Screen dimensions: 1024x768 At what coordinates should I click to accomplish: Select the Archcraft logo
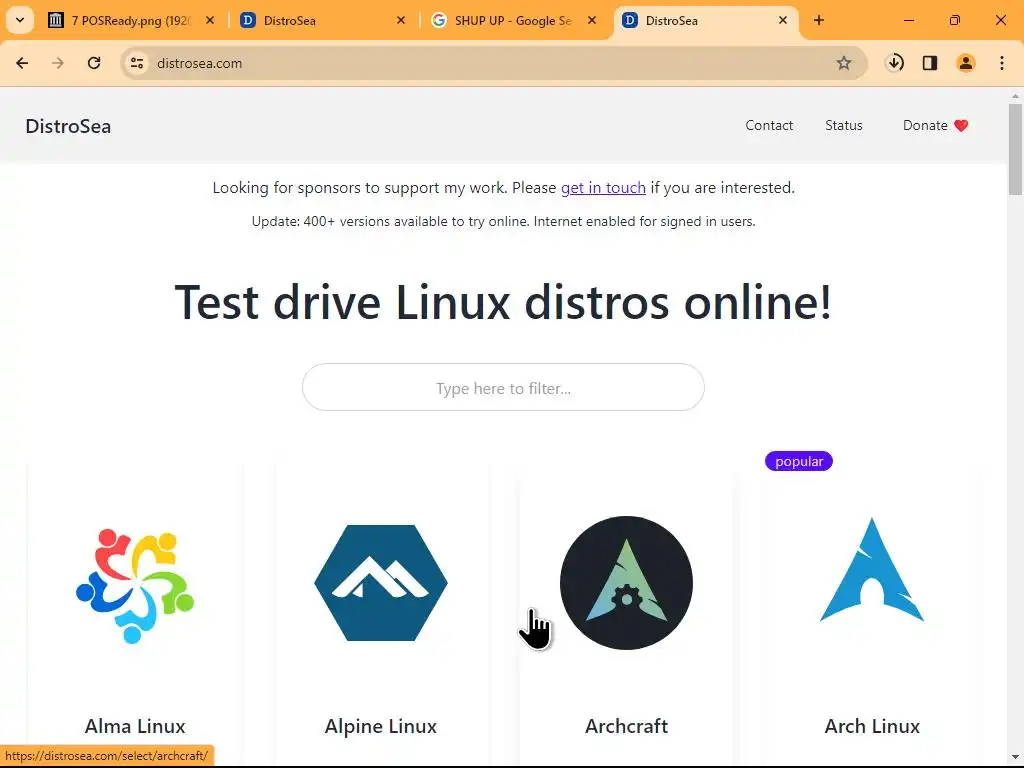tap(626, 583)
